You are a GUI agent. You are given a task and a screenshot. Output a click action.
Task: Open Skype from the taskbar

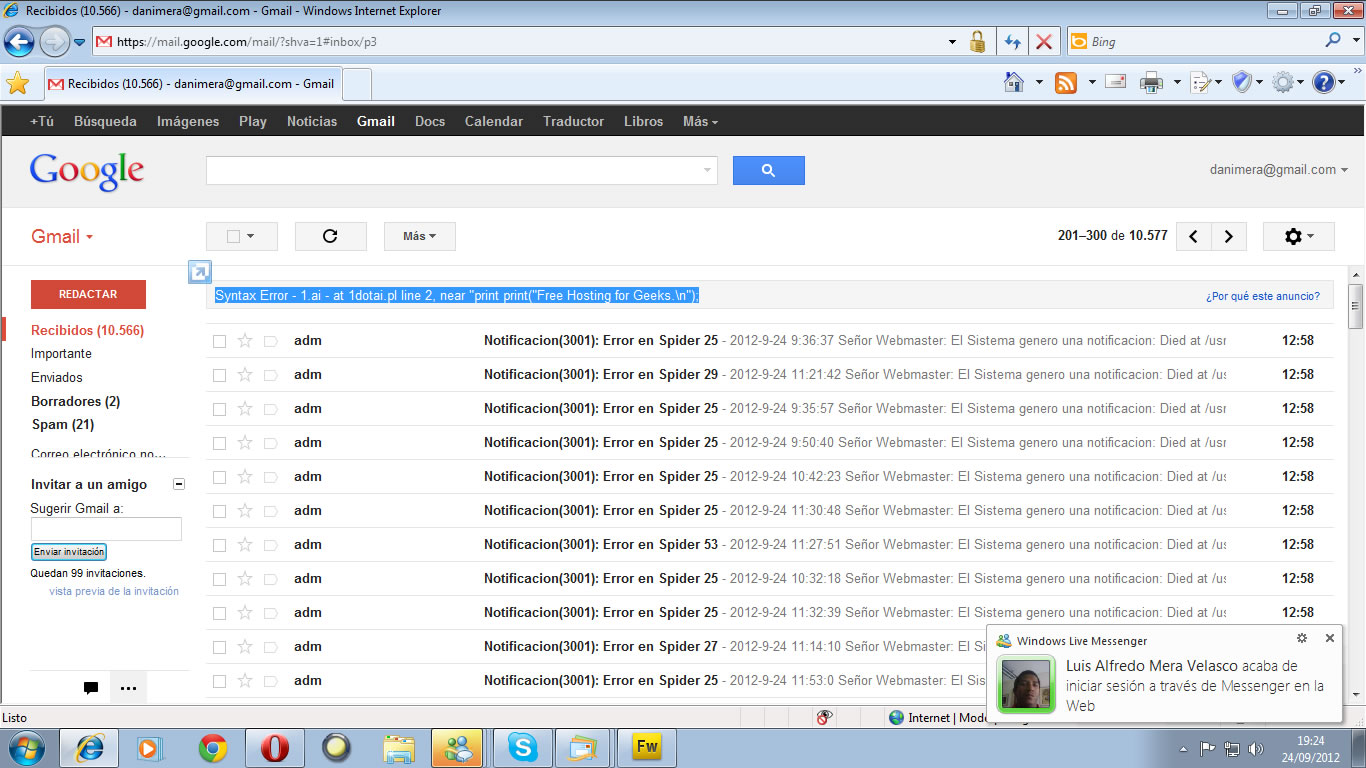[x=522, y=747]
